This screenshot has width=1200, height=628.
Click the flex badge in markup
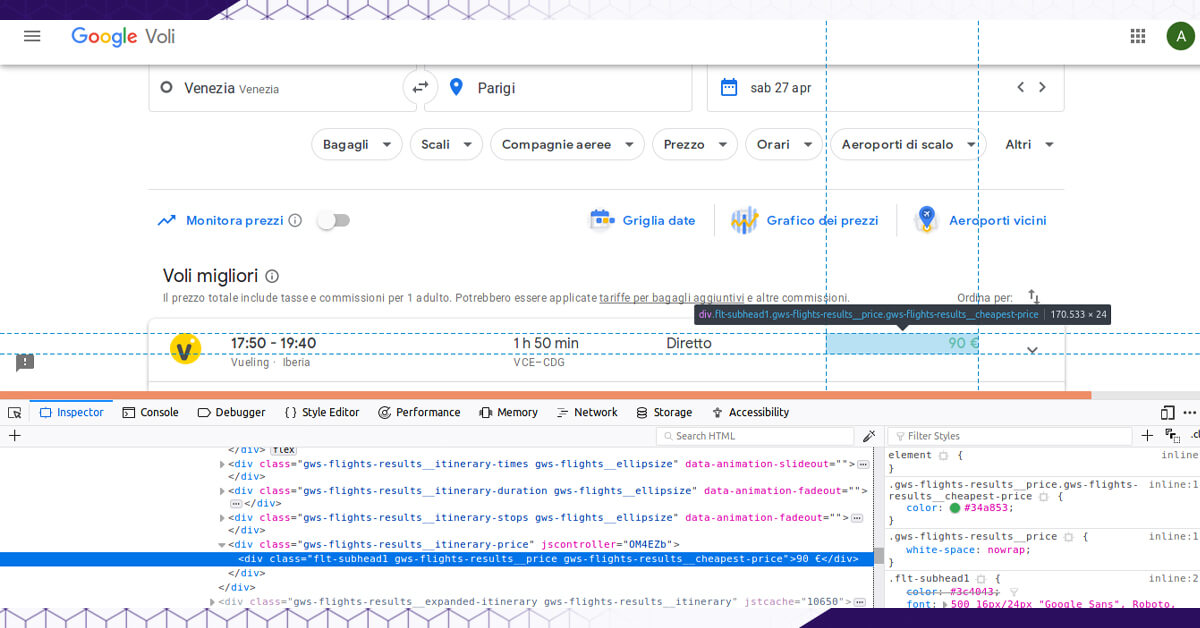[x=285, y=451]
